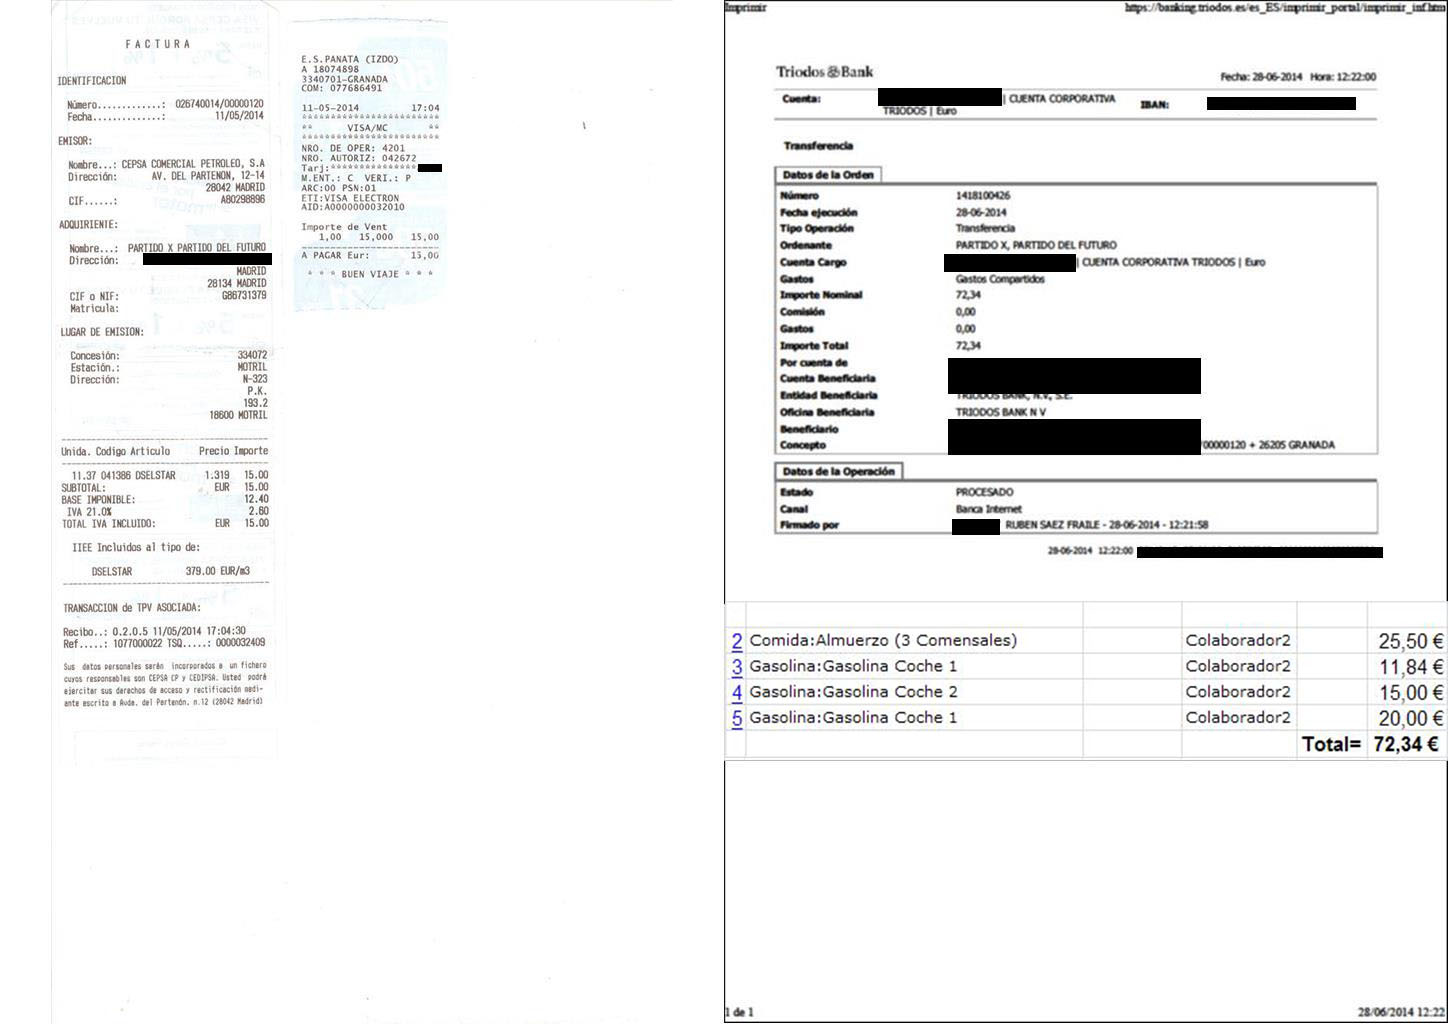Select concession number 334072

tap(252, 356)
